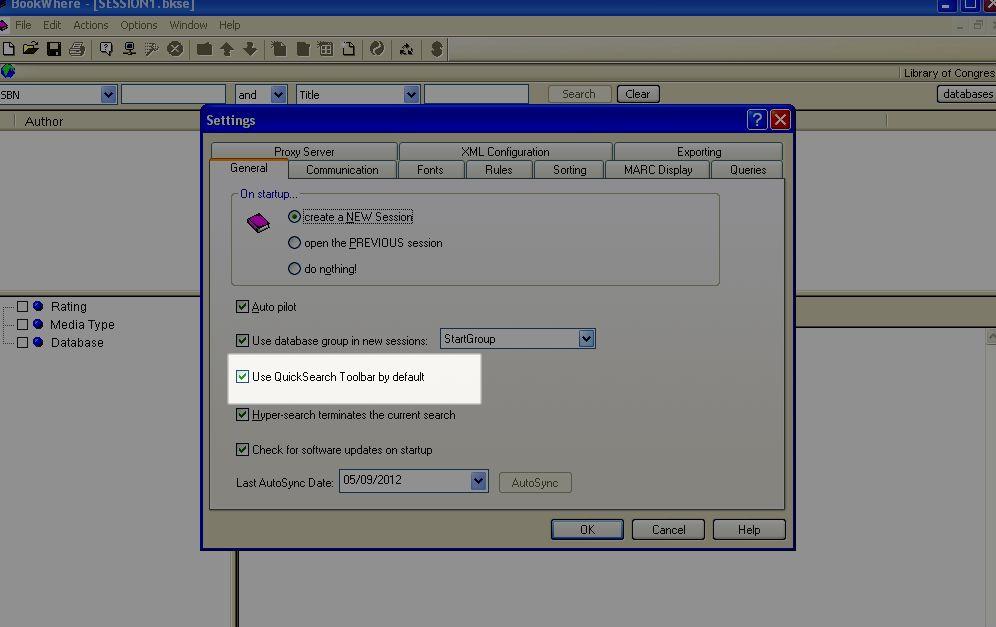Open the Proxy Server tab
The width and height of the screenshot is (996, 627).
(304, 152)
